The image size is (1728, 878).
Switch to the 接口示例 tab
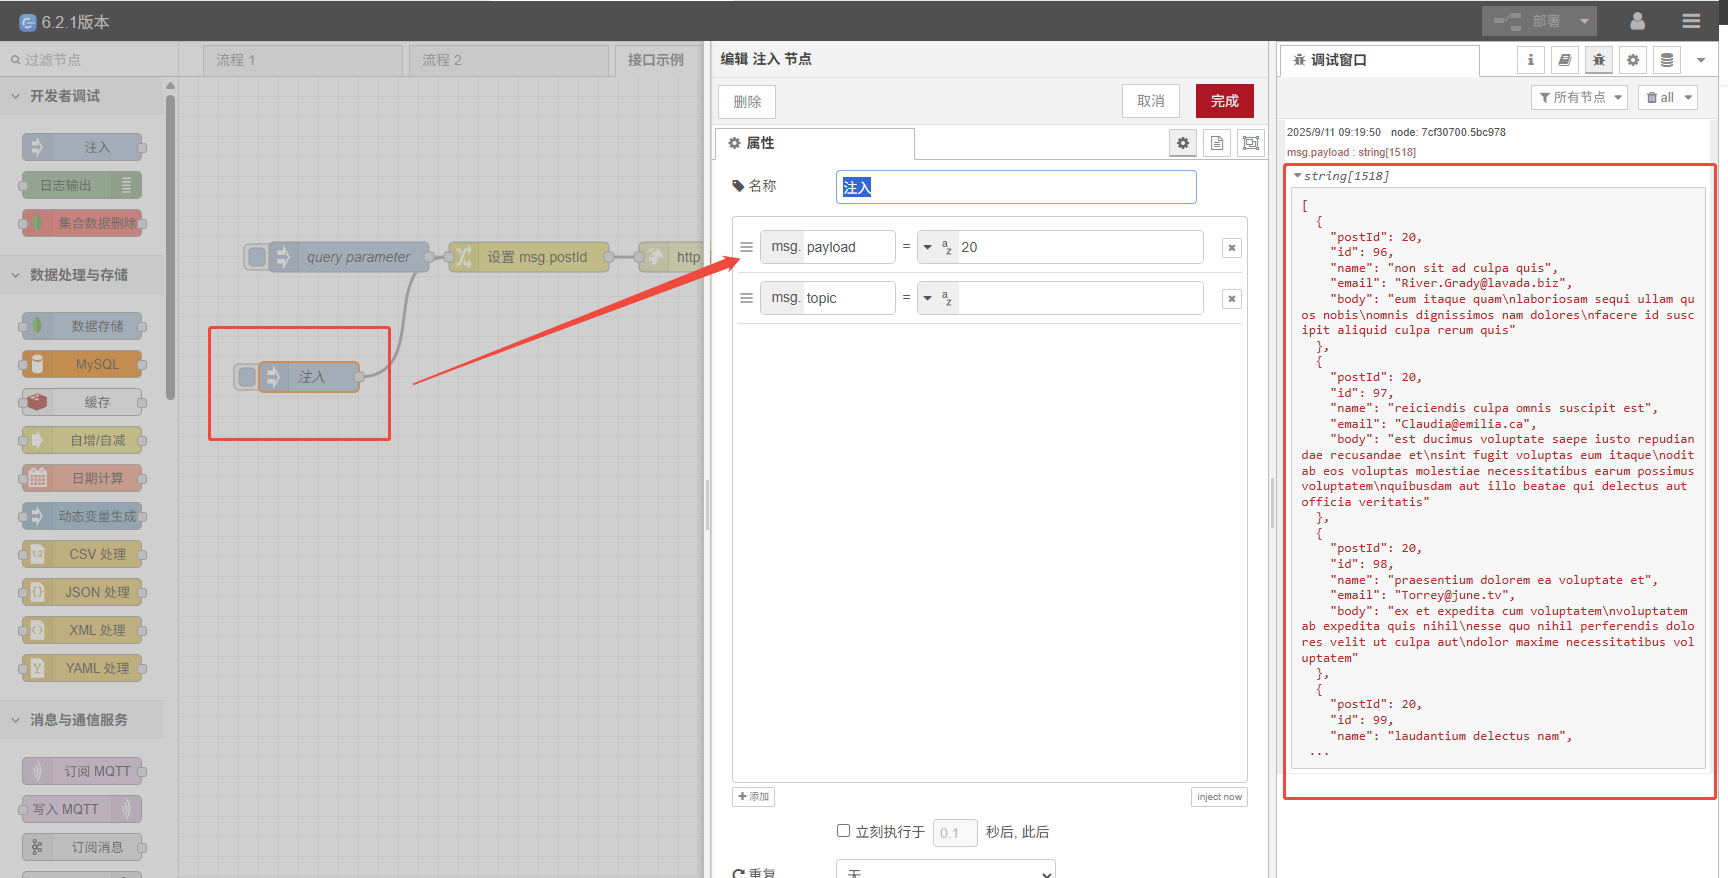(x=658, y=60)
